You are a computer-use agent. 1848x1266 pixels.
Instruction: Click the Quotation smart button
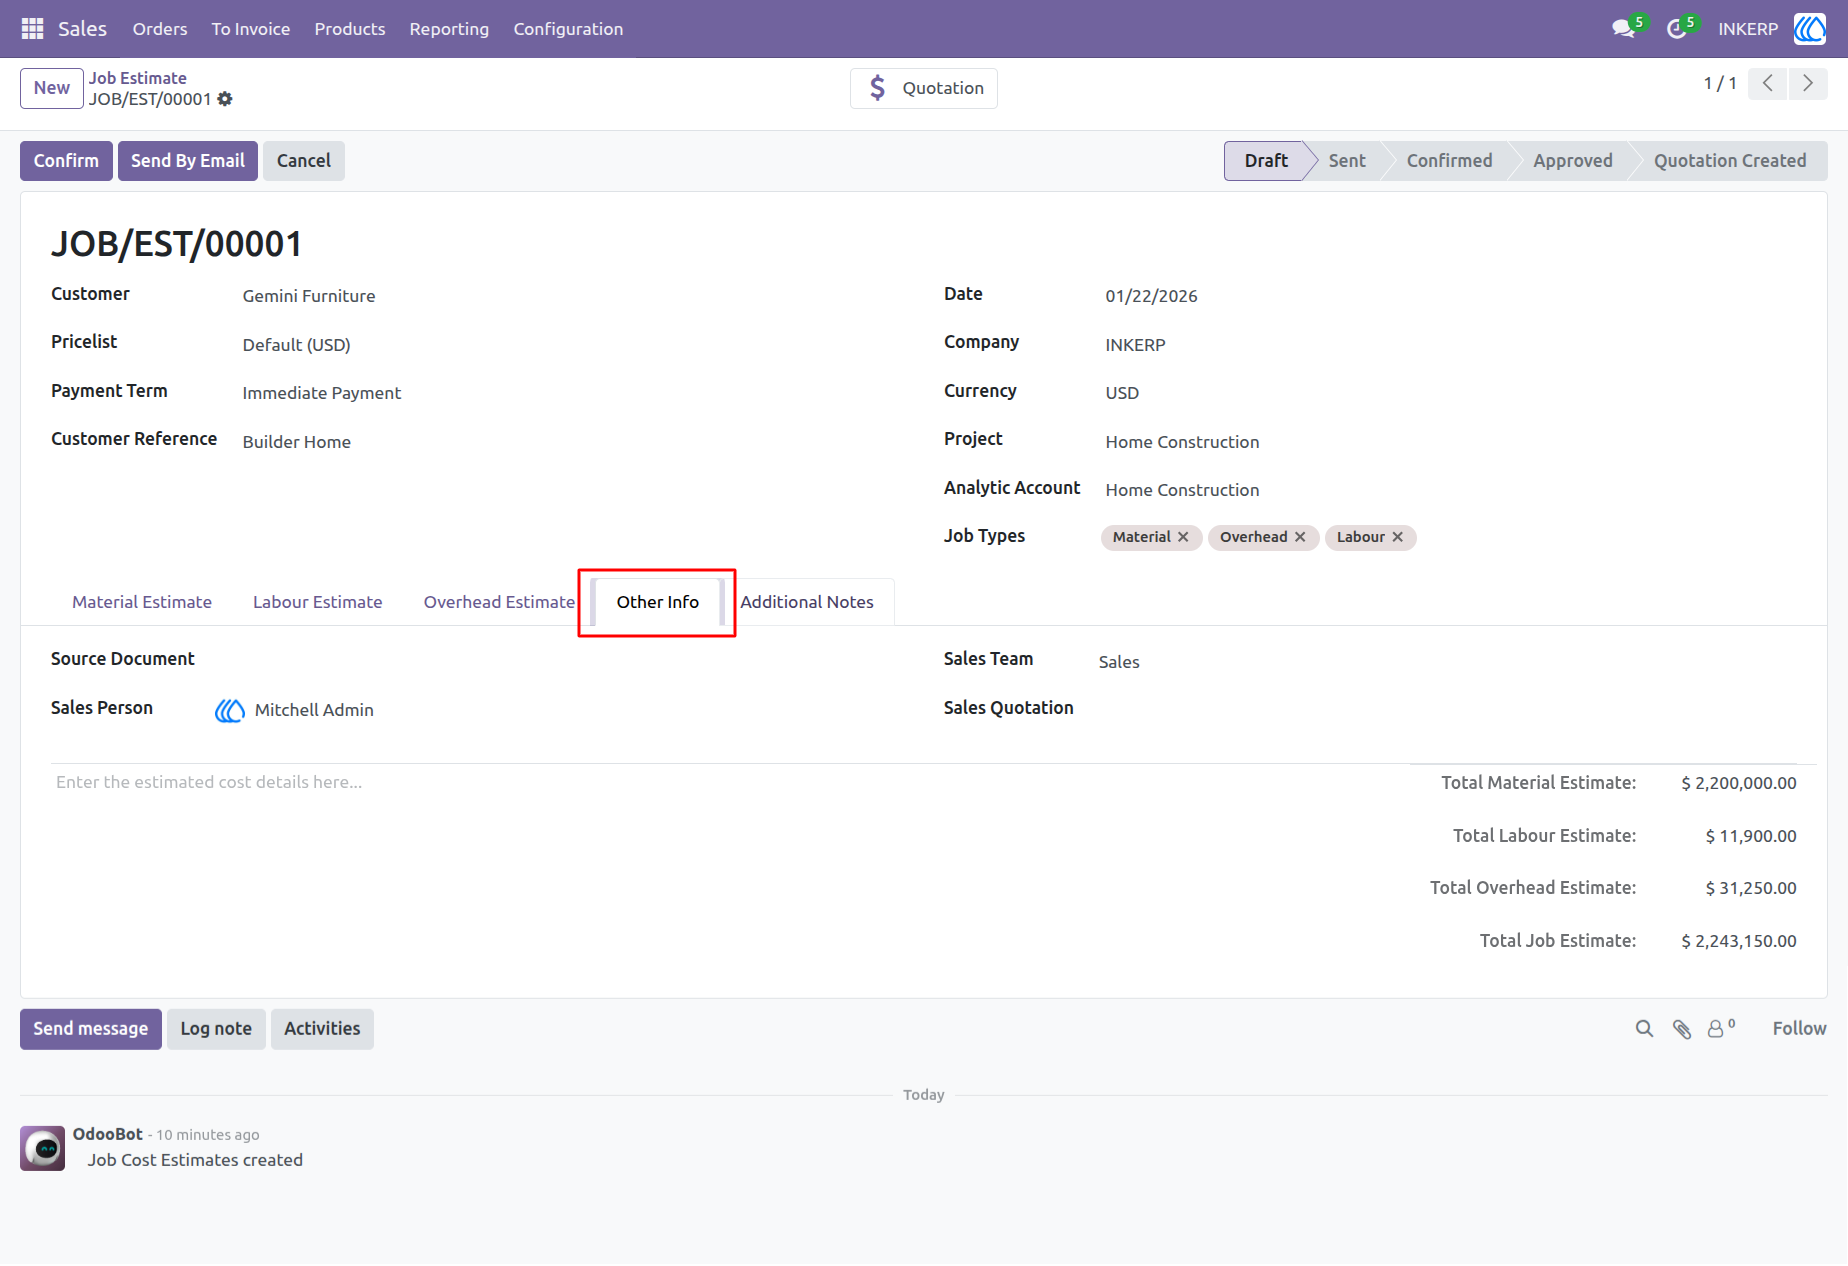coord(924,88)
